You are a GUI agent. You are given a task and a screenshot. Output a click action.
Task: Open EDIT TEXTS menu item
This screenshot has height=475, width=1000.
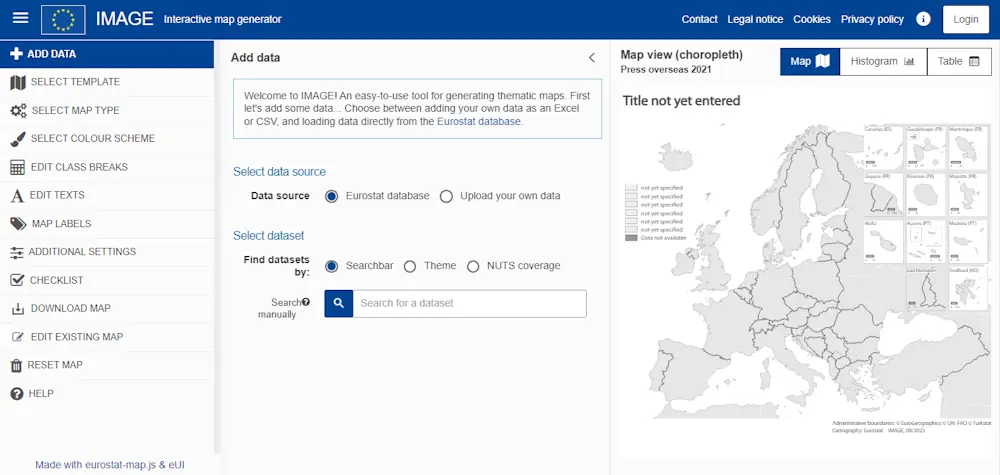pyautogui.click(x=107, y=195)
